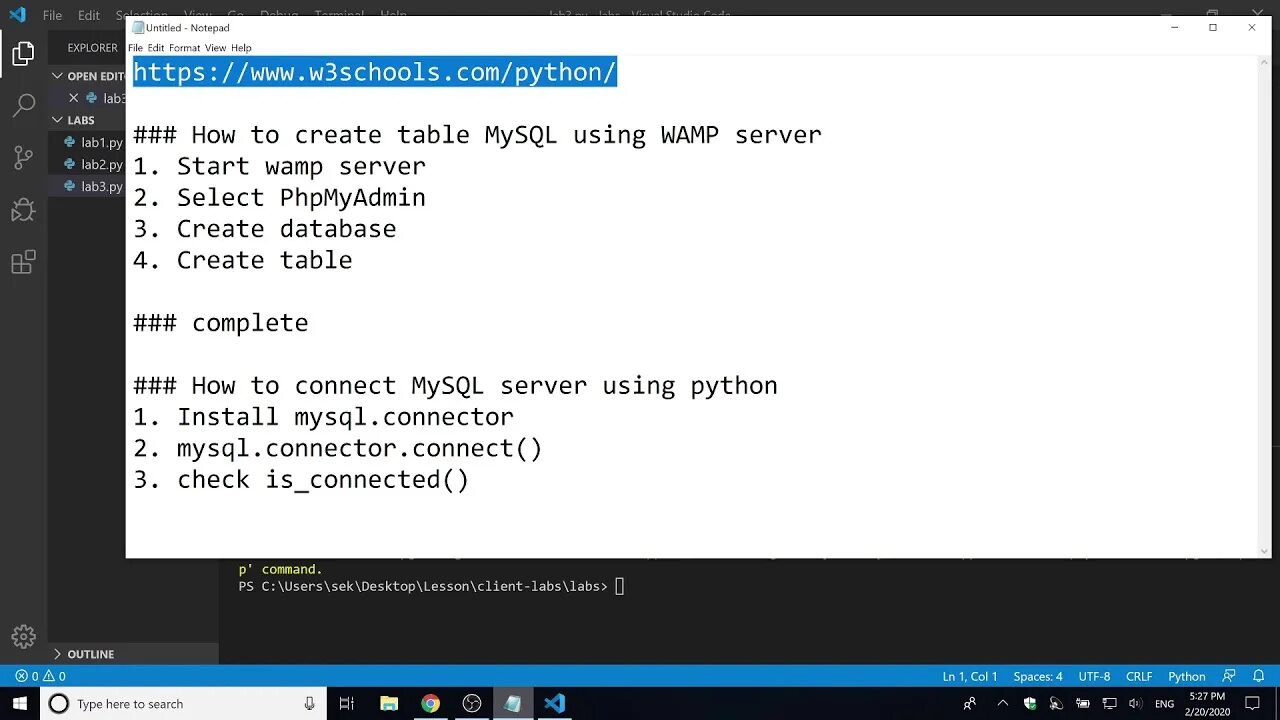Click the line '2. mysql.connector.connect()'
The height and width of the screenshot is (720, 1280).
coord(338,448)
